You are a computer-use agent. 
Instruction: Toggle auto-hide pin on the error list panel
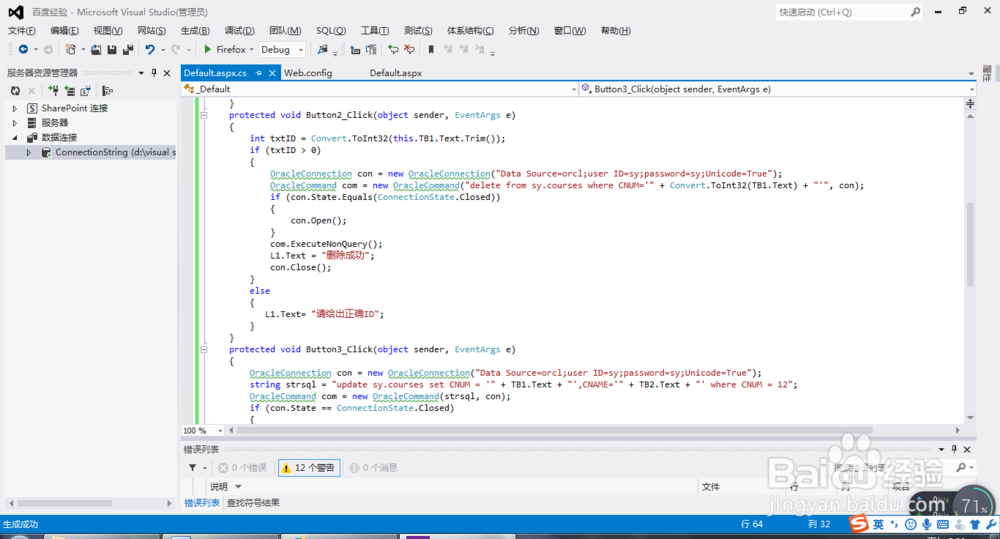[x=954, y=449]
